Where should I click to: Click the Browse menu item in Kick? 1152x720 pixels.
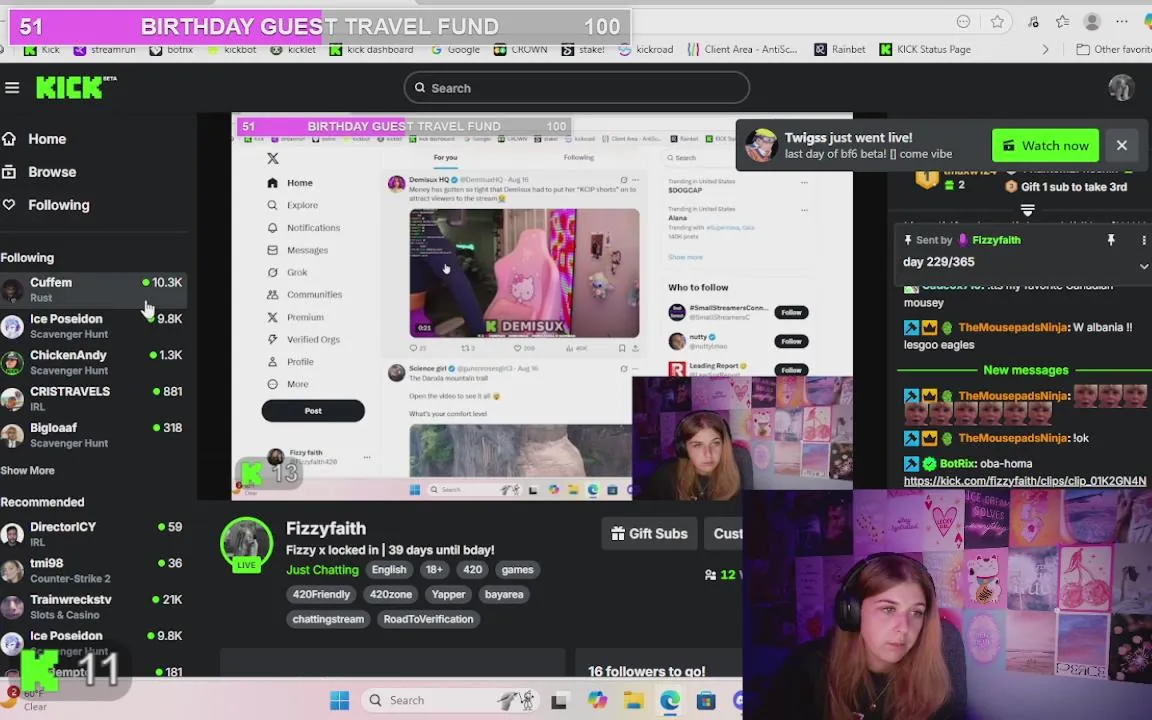tap(52, 172)
